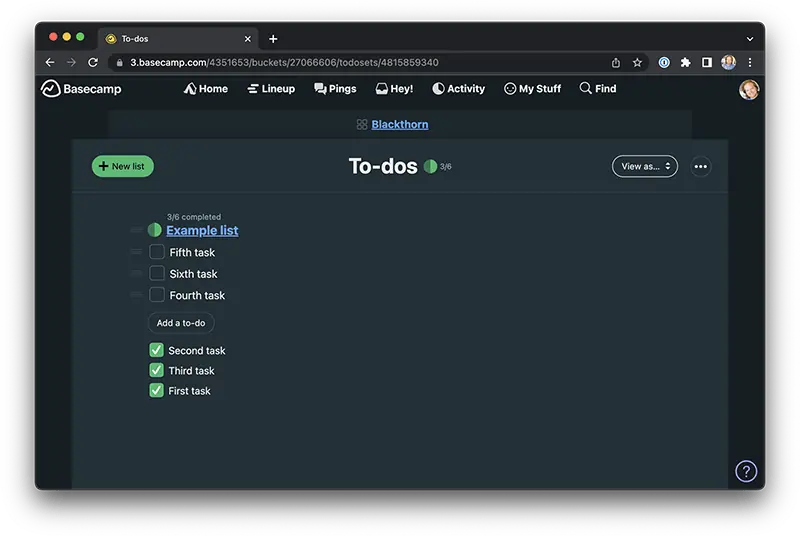Click the Basecamp logo icon
Image resolution: width=800 pixels, height=536 pixels.
[x=51, y=89]
